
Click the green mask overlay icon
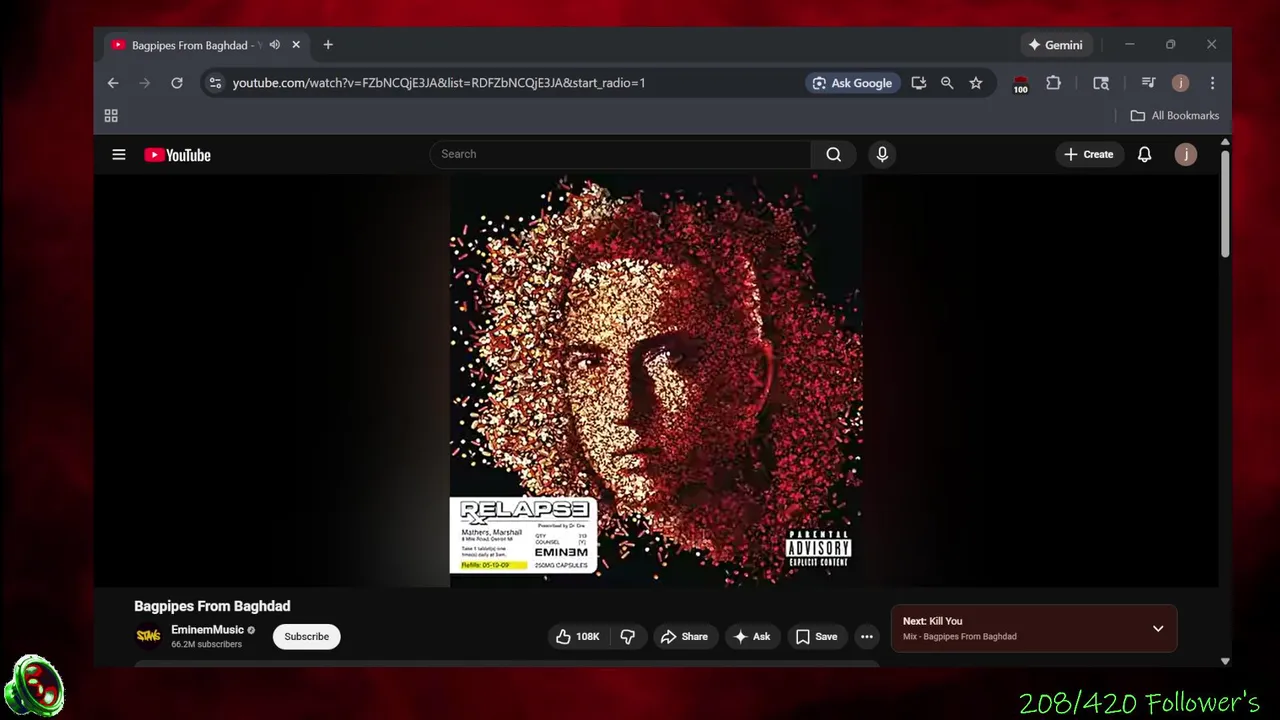(x=34, y=686)
